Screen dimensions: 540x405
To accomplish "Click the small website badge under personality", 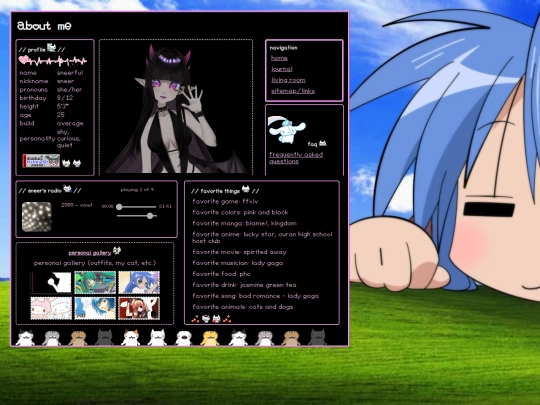I will point(41,161).
